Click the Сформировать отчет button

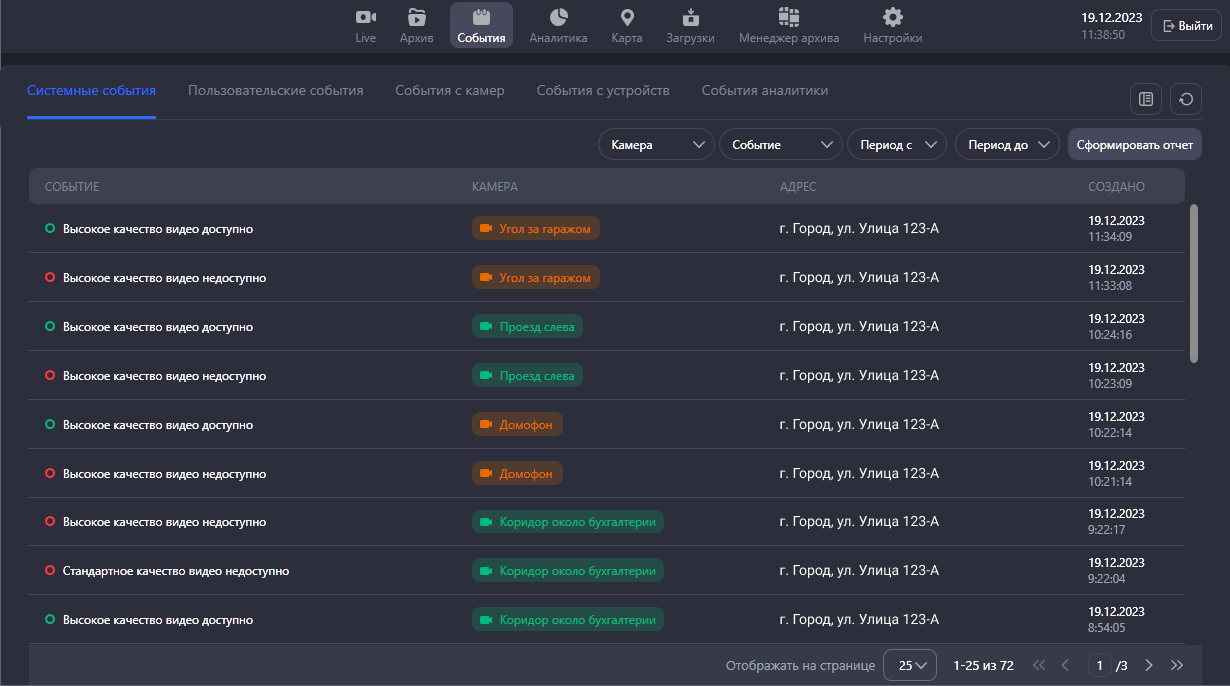(1134, 145)
